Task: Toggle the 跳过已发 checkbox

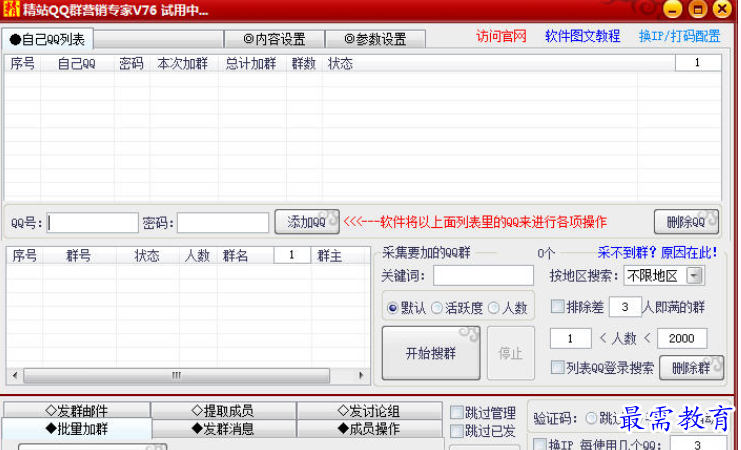Action: [x=457, y=431]
